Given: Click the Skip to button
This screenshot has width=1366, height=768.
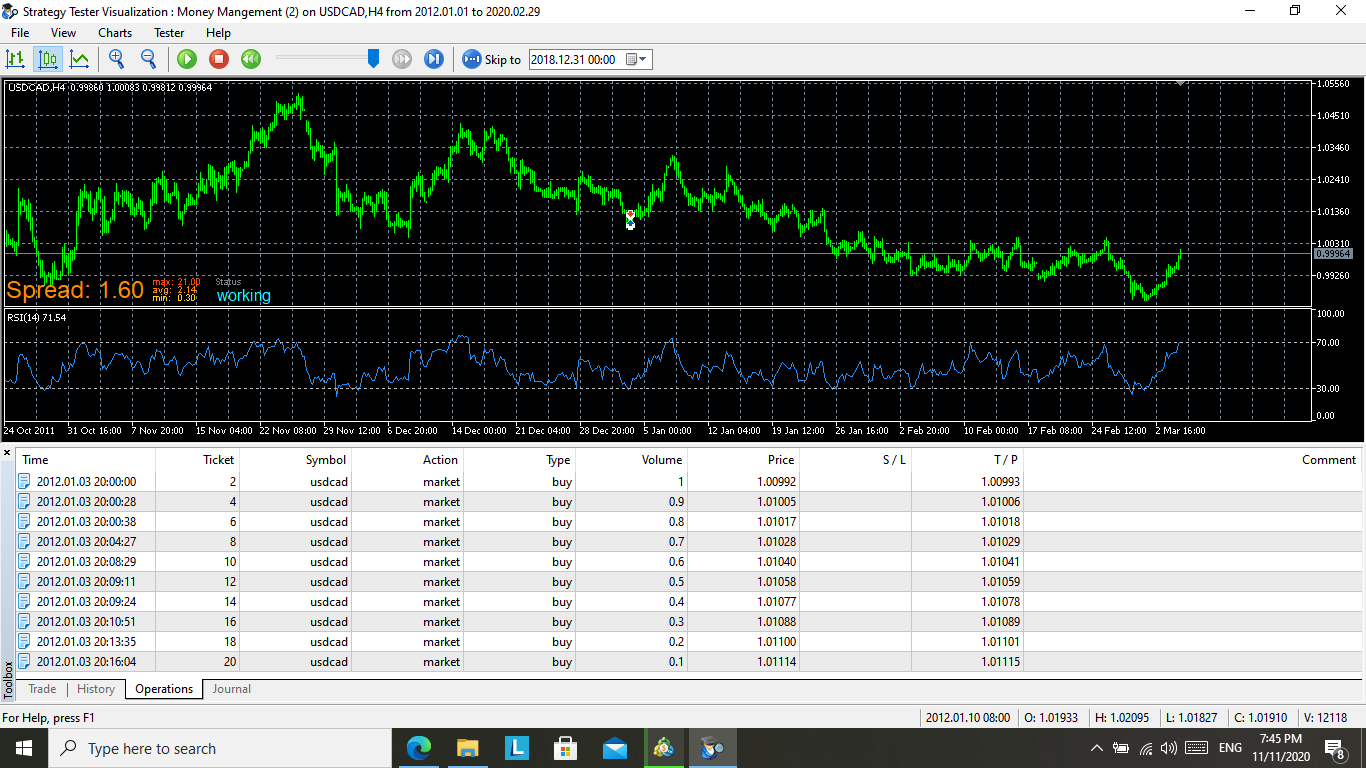Looking at the screenshot, I should coord(491,59).
